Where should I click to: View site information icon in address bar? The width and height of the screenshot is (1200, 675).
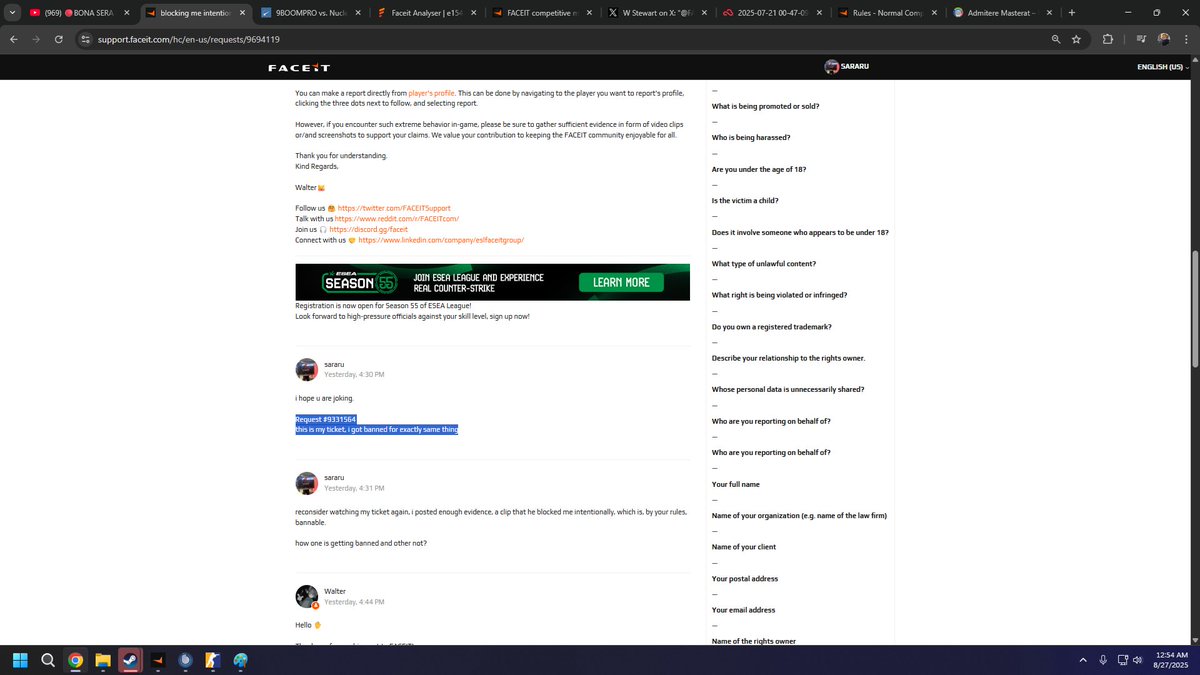pos(86,39)
